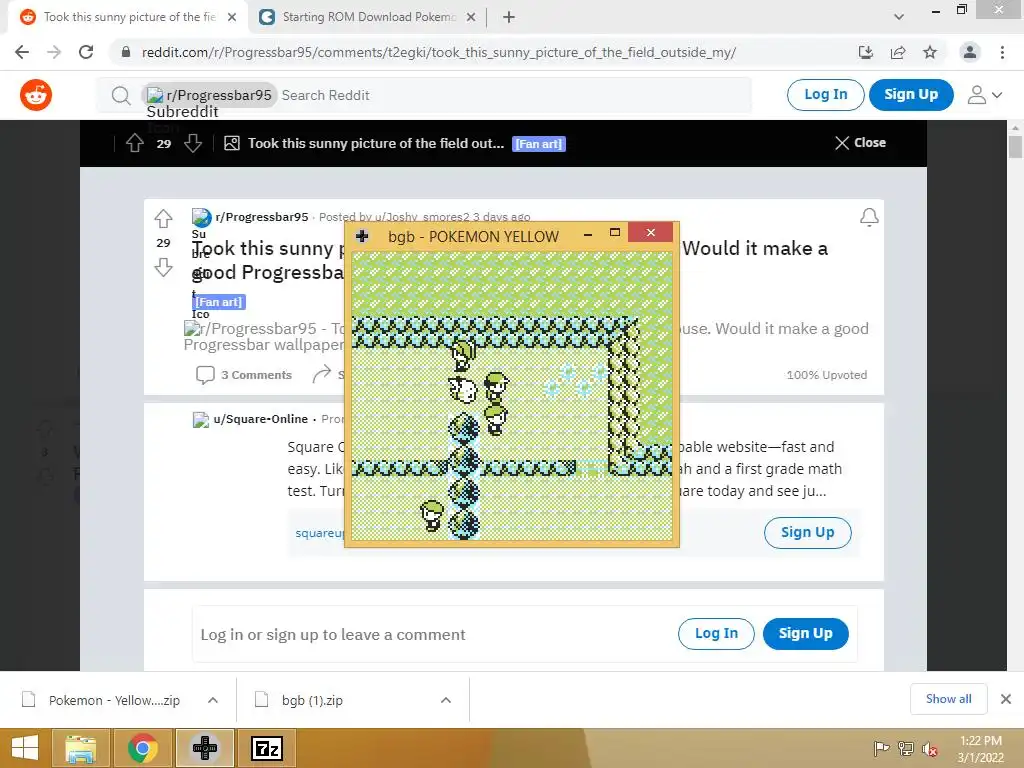Click the Fan art flair under post title
1024x768 pixels.
(219, 302)
